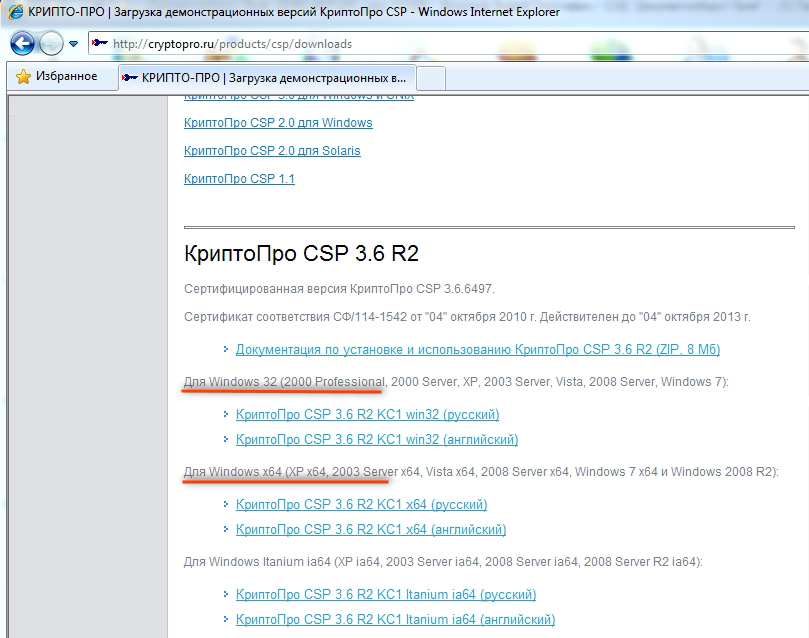Click the text Сертифицированная версия КриптоПро CSP 3.6.6497
This screenshot has height=638, width=809.
point(339,289)
